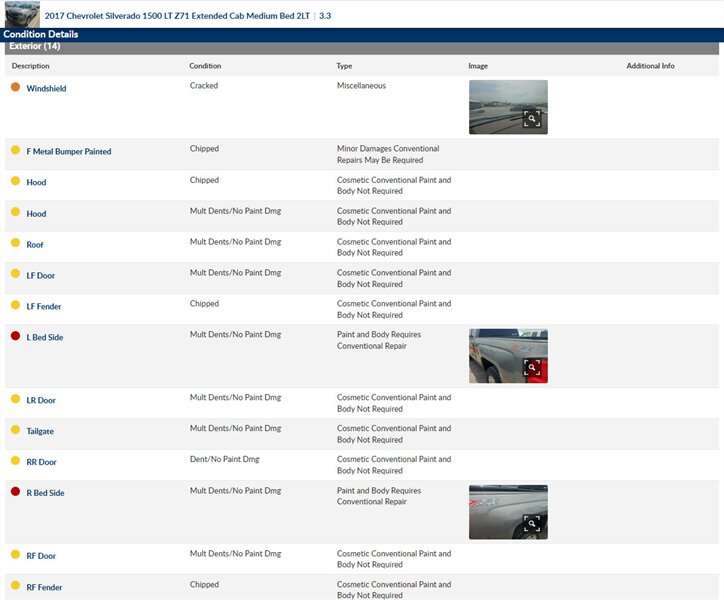Select Paint and Body Requires Repair for L Bed Side
The width and height of the screenshot is (724, 600).
[x=379, y=340]
